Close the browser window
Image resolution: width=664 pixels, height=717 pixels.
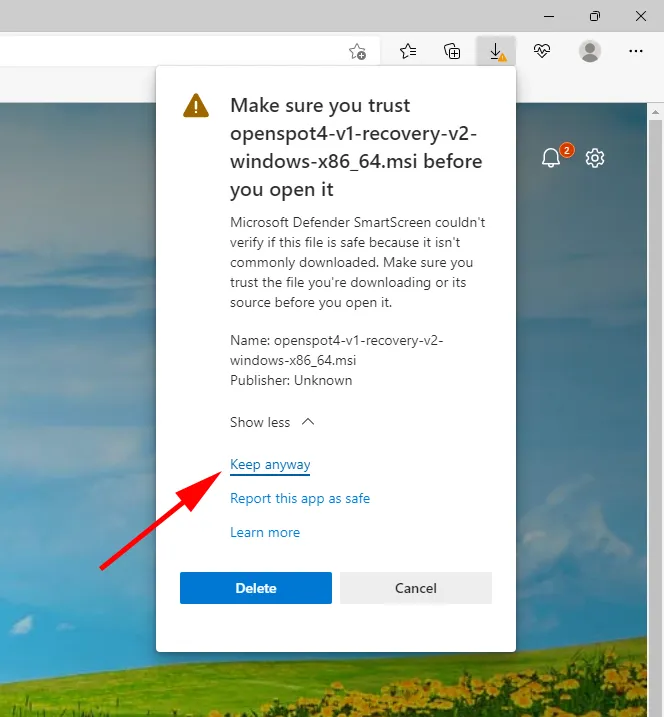[x=641, y=16]
